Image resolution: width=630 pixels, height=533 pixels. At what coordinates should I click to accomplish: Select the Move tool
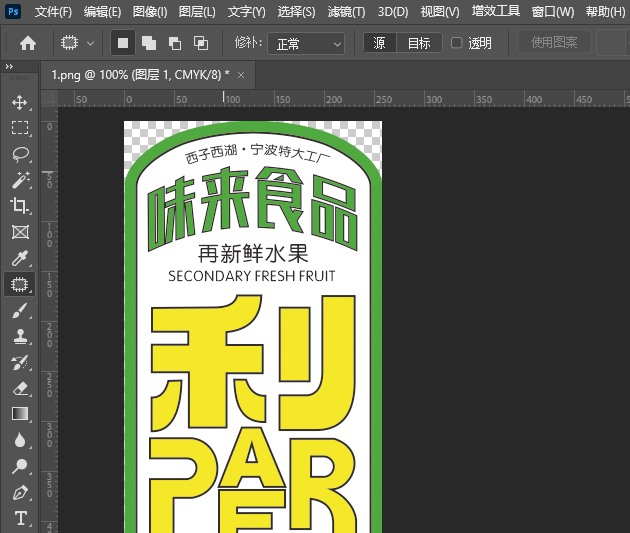click(20, 102)
